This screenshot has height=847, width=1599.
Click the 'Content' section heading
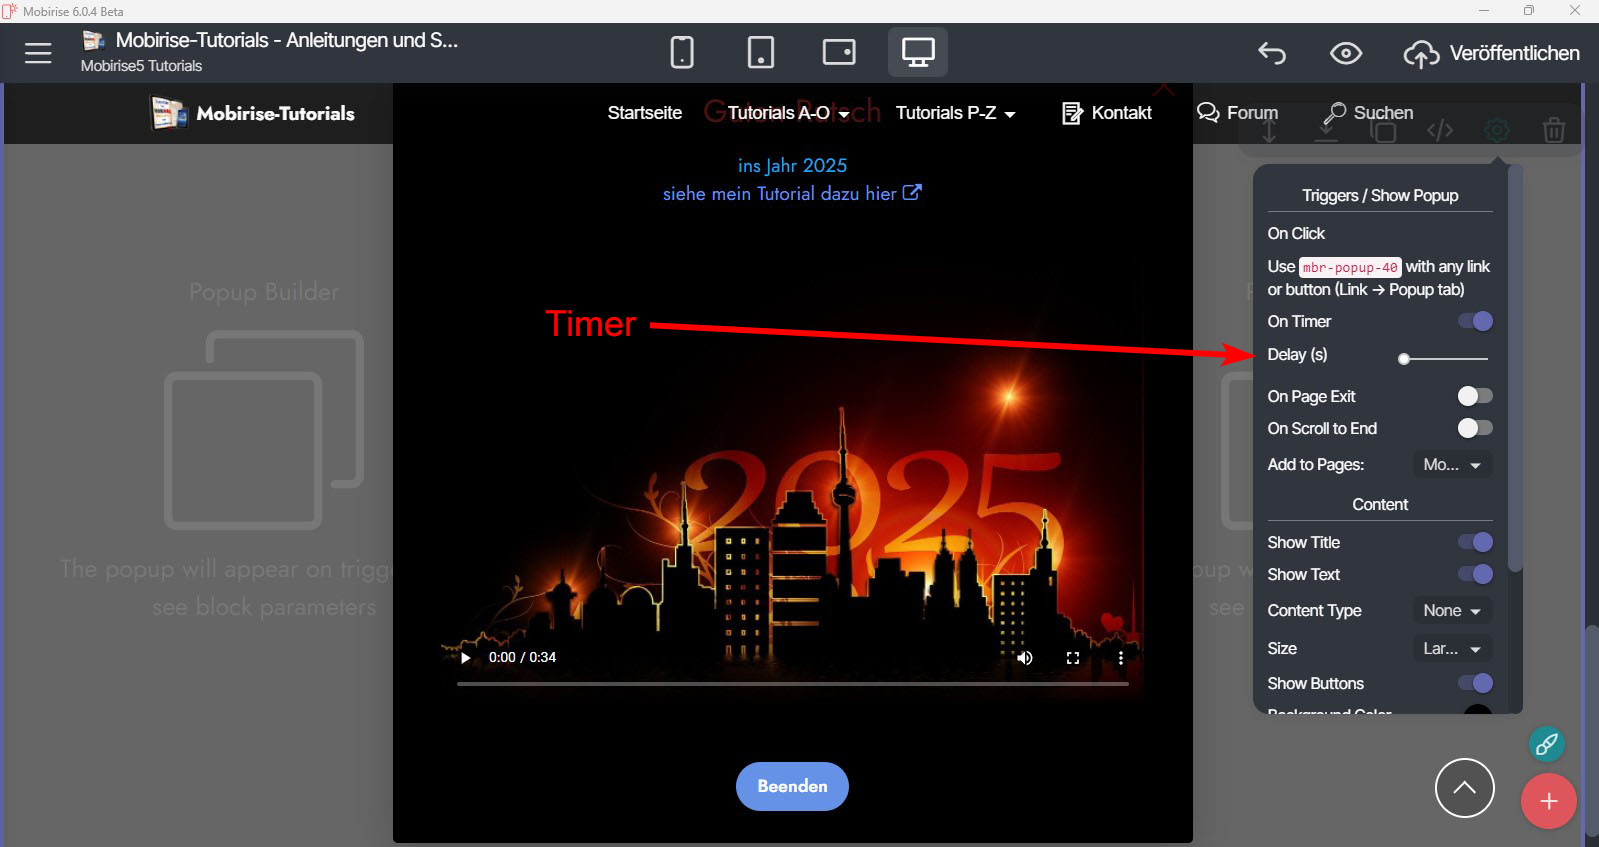click(1380, 504)
